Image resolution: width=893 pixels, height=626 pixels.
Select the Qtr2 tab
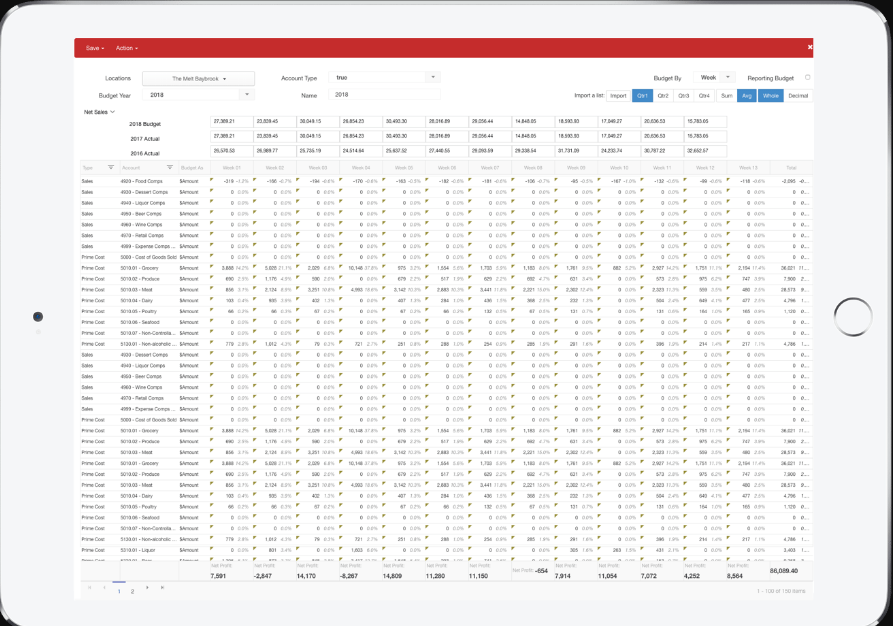coord(663,96)
